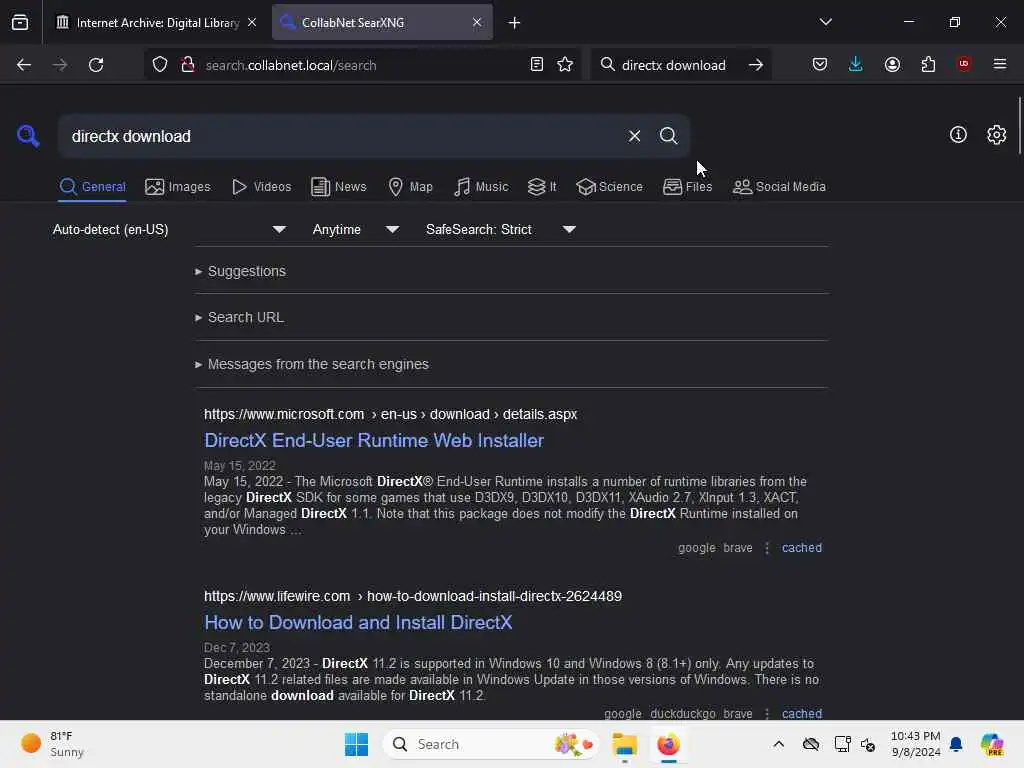The image size is (1024, 768).
Task: Open the Firefox View tab icon
Action: [20, 22]
